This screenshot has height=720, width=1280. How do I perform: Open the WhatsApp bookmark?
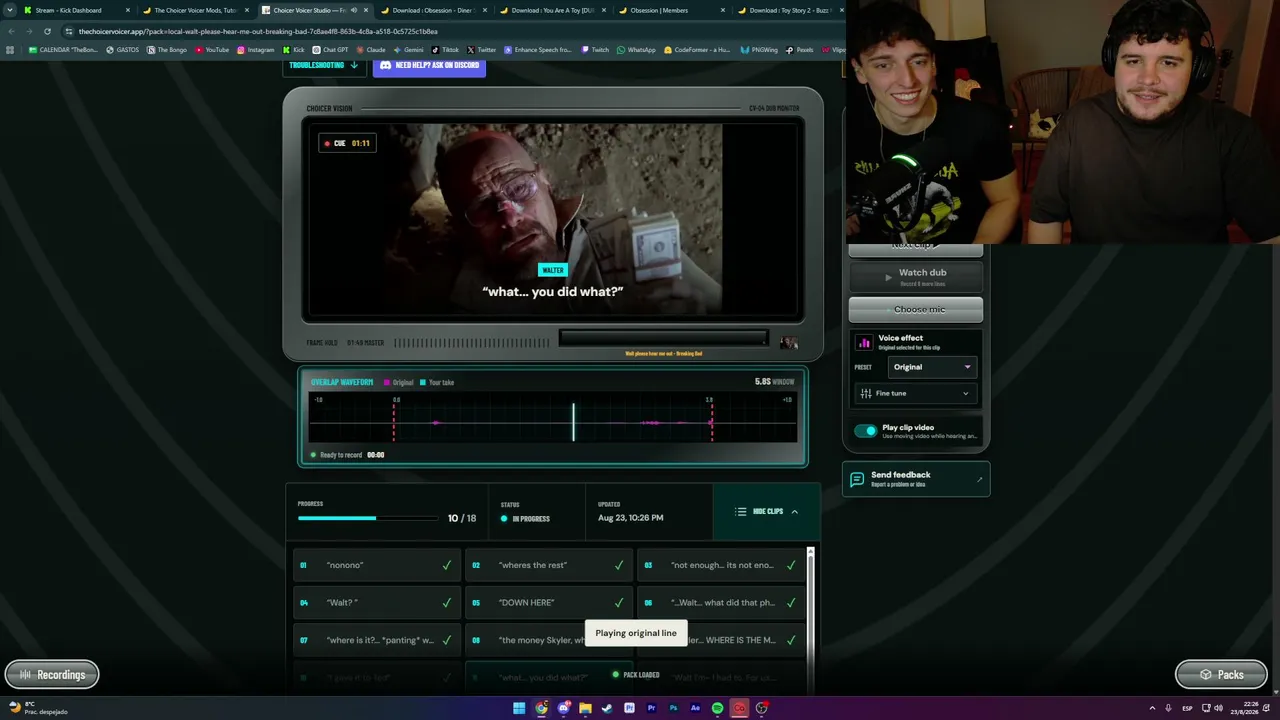pos(637,50)
